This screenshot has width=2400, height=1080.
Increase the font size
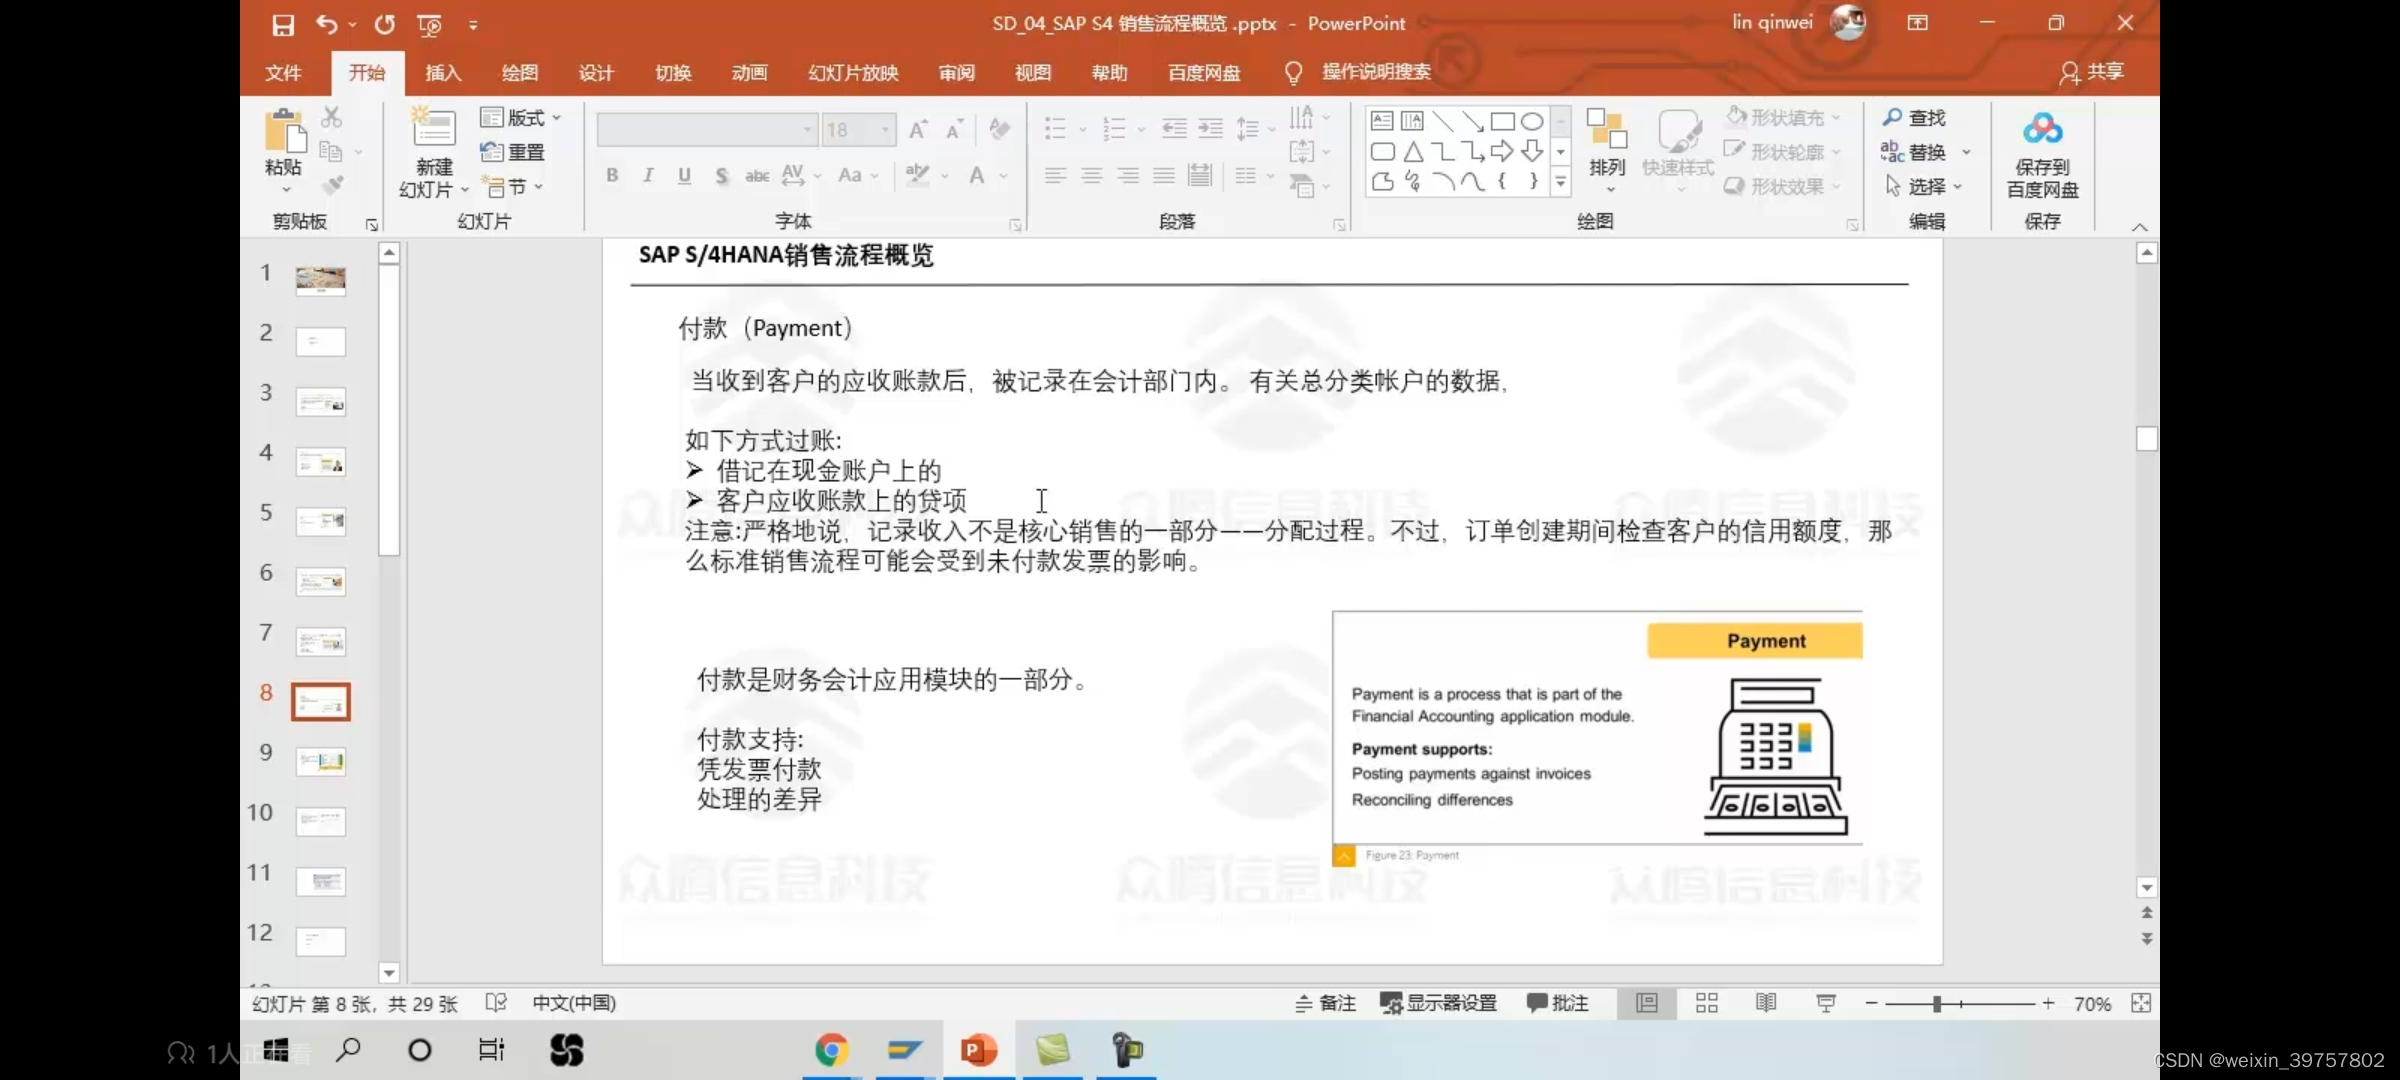coord(917,129)
